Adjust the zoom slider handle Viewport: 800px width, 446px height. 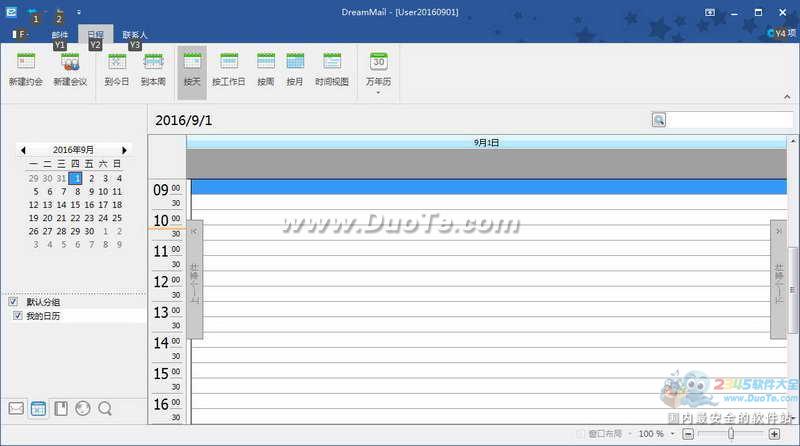731,434
